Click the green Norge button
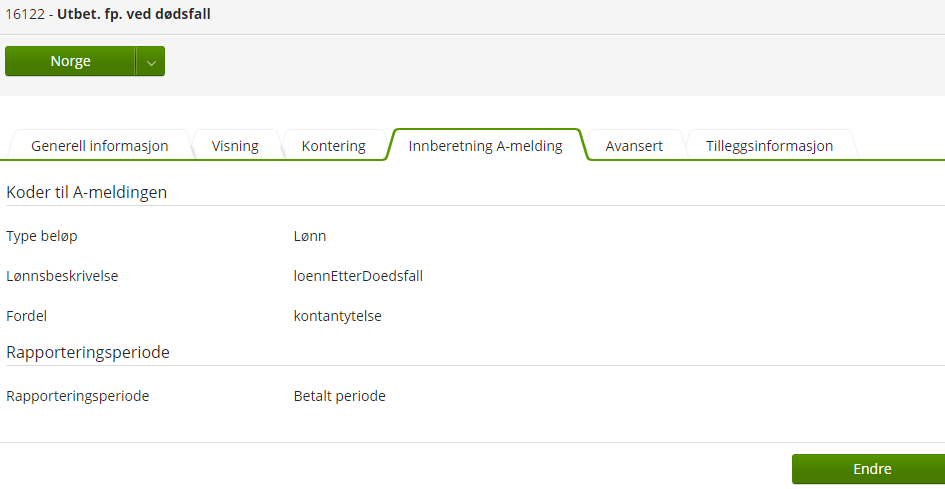 pyautogui.click(x=70, y=61)
